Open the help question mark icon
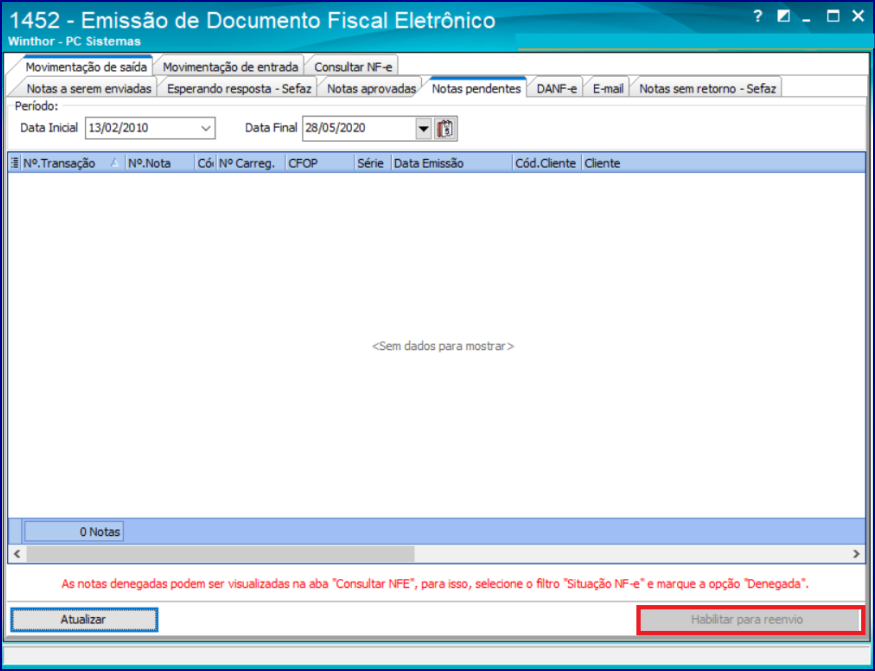This screenshot has width=875, height=671. click(x=758, y=17)
